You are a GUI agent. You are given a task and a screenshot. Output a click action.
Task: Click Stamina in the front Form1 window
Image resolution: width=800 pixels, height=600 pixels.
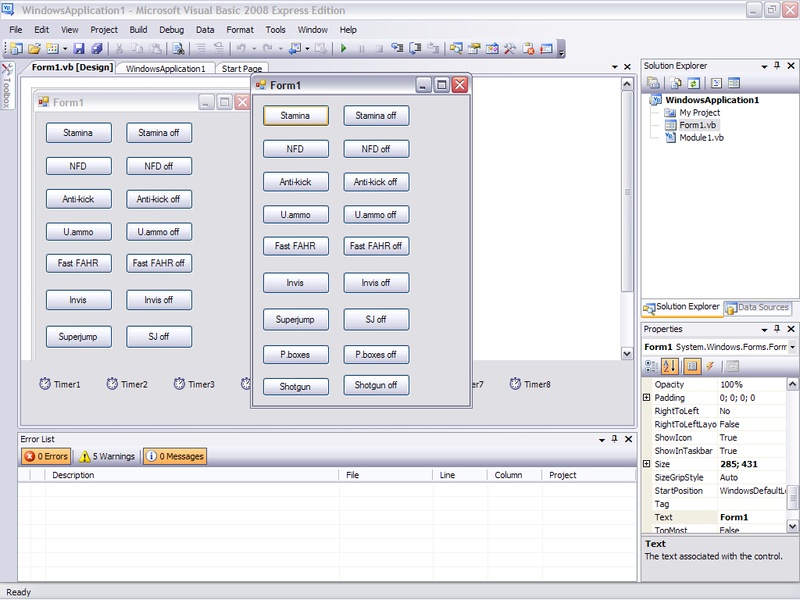(x=295, y=115)
